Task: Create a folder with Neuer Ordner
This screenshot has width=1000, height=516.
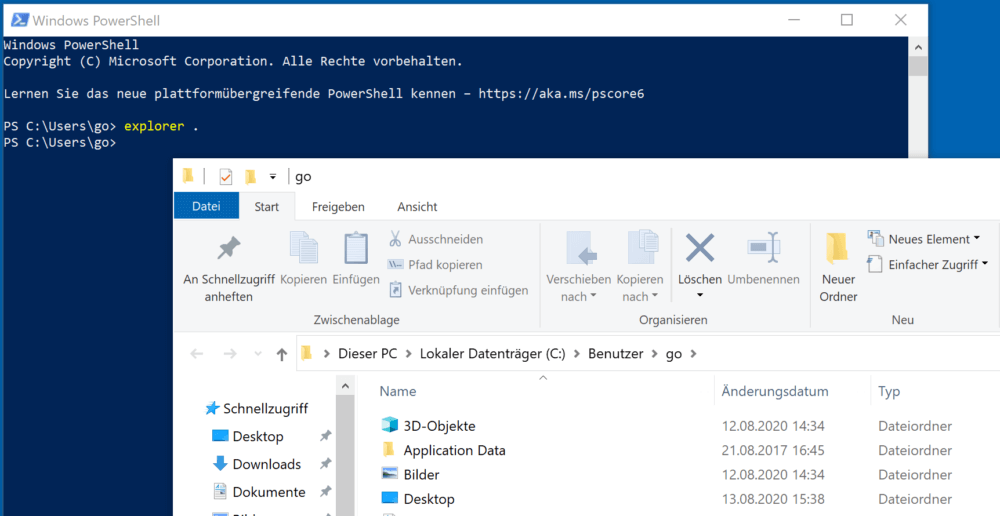Action: pyautogui.click(x=838, y=269)
